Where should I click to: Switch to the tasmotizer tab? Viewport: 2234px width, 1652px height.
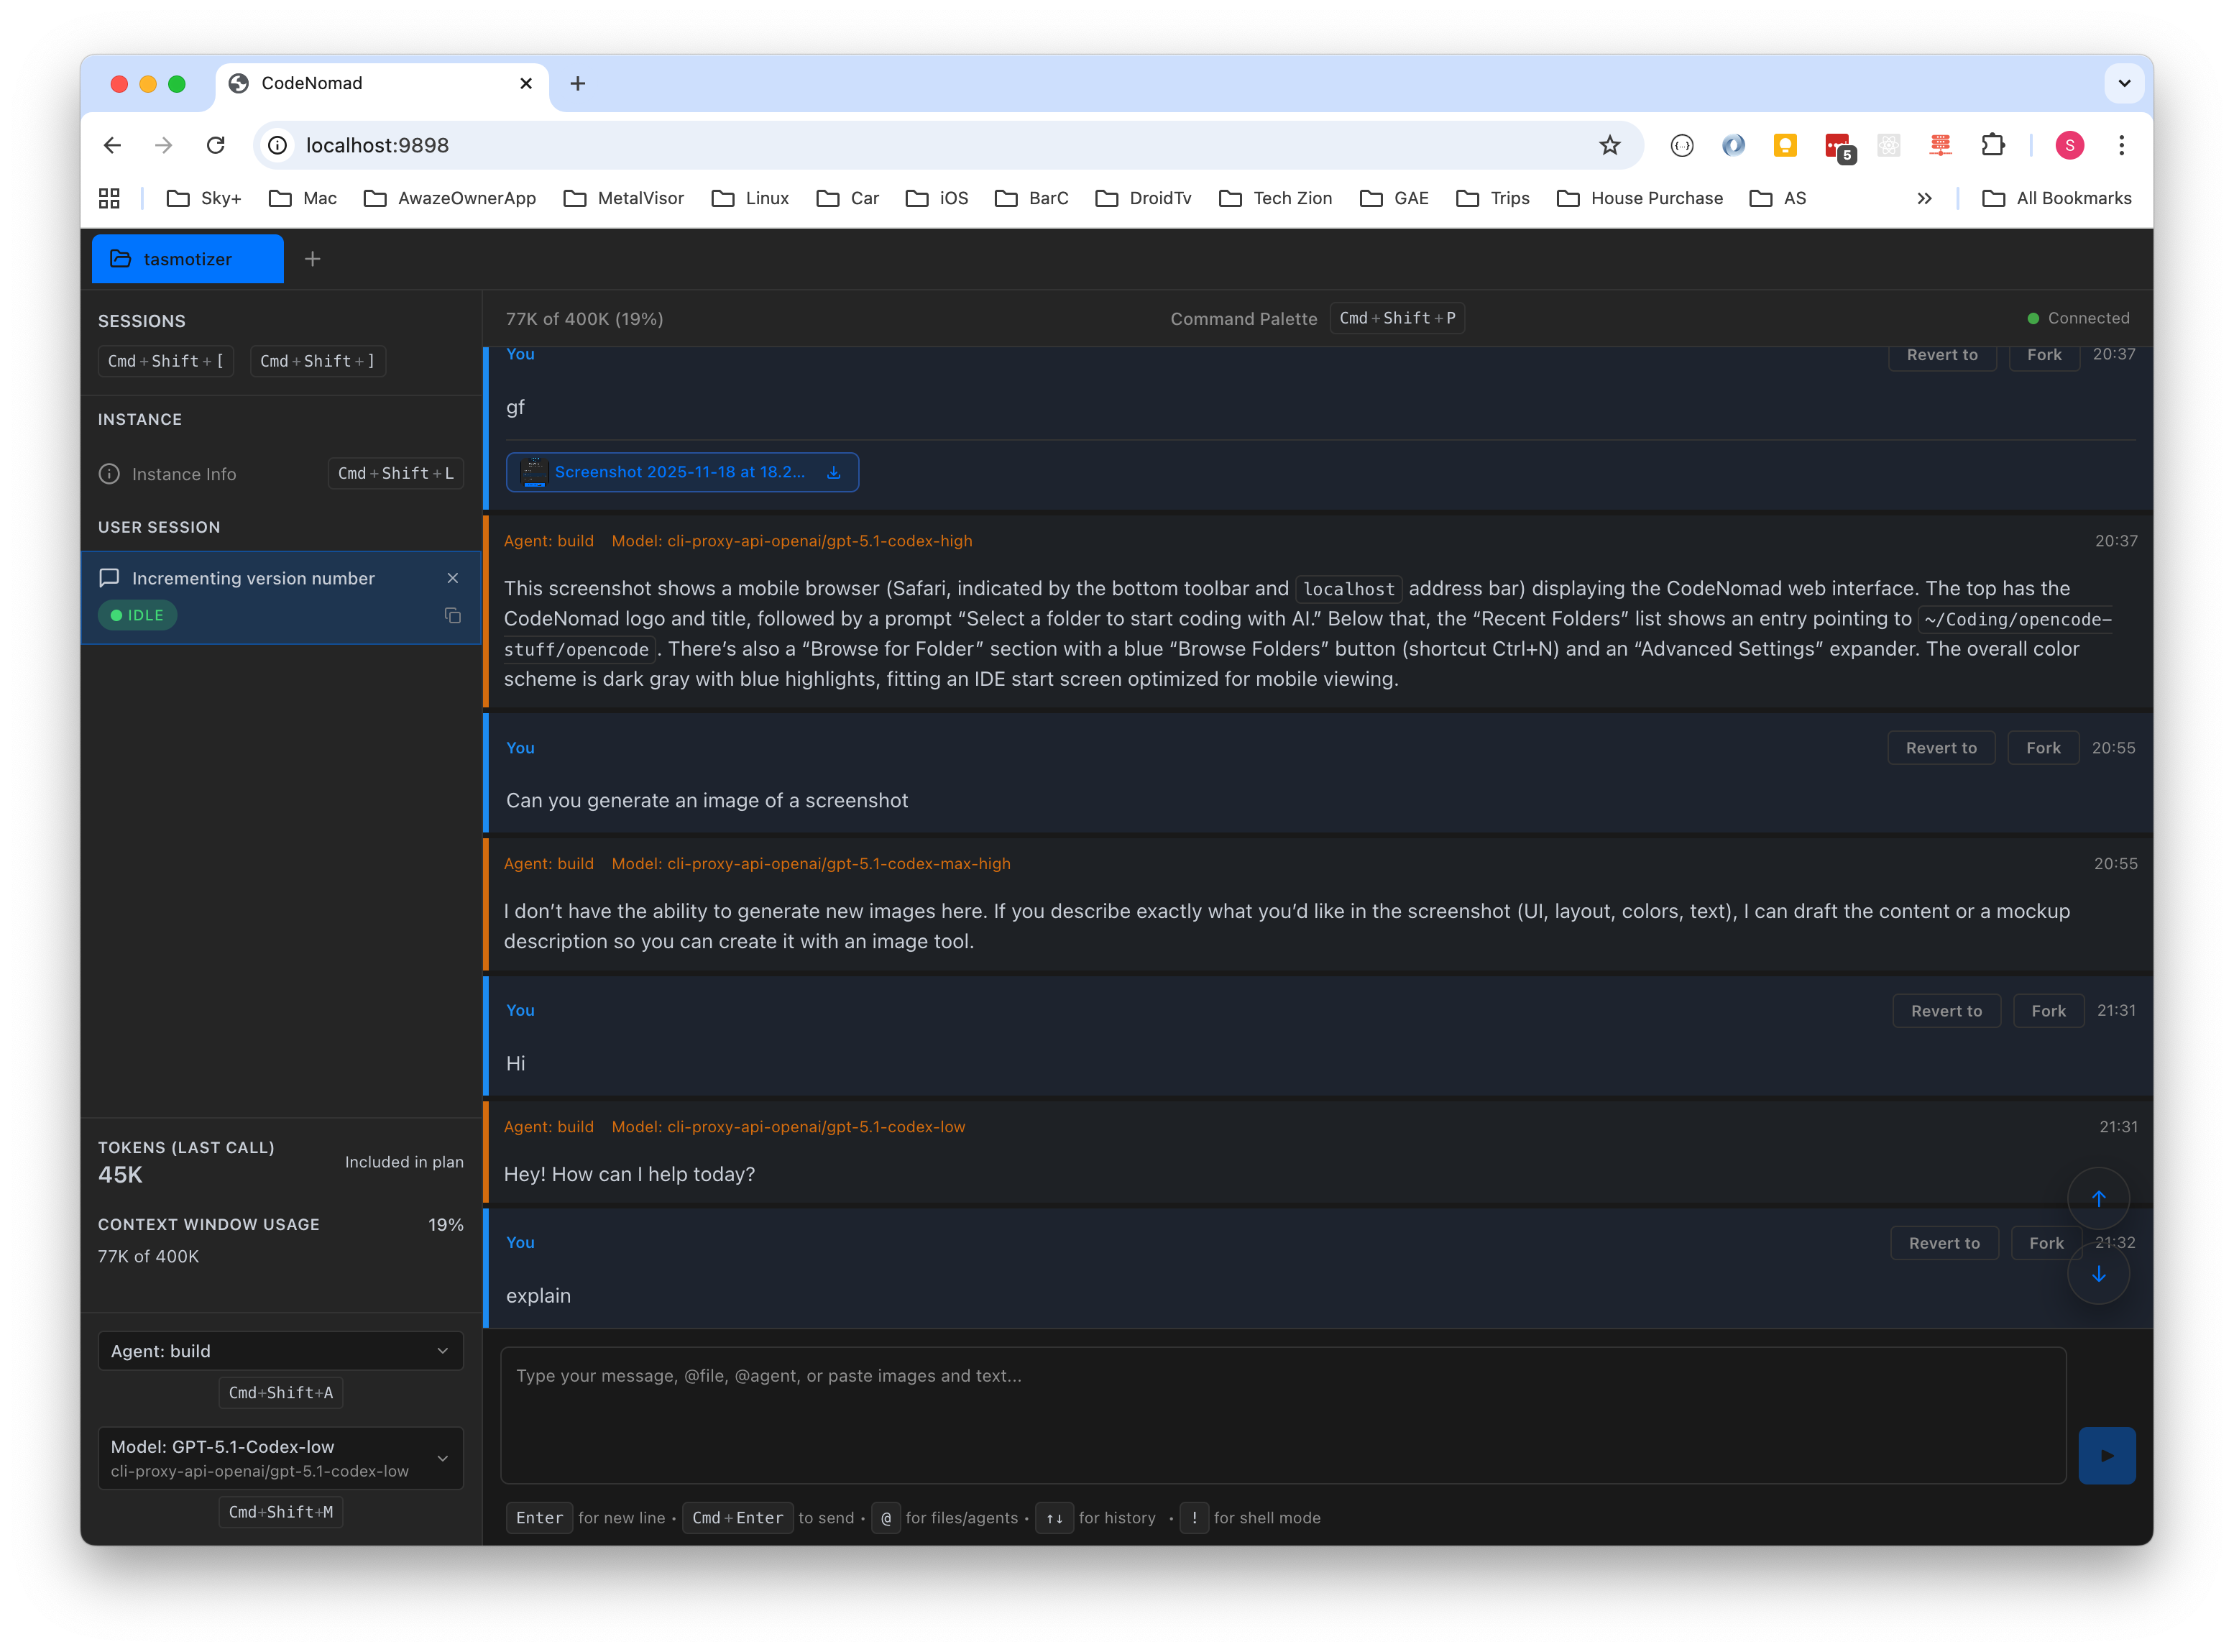188,259
